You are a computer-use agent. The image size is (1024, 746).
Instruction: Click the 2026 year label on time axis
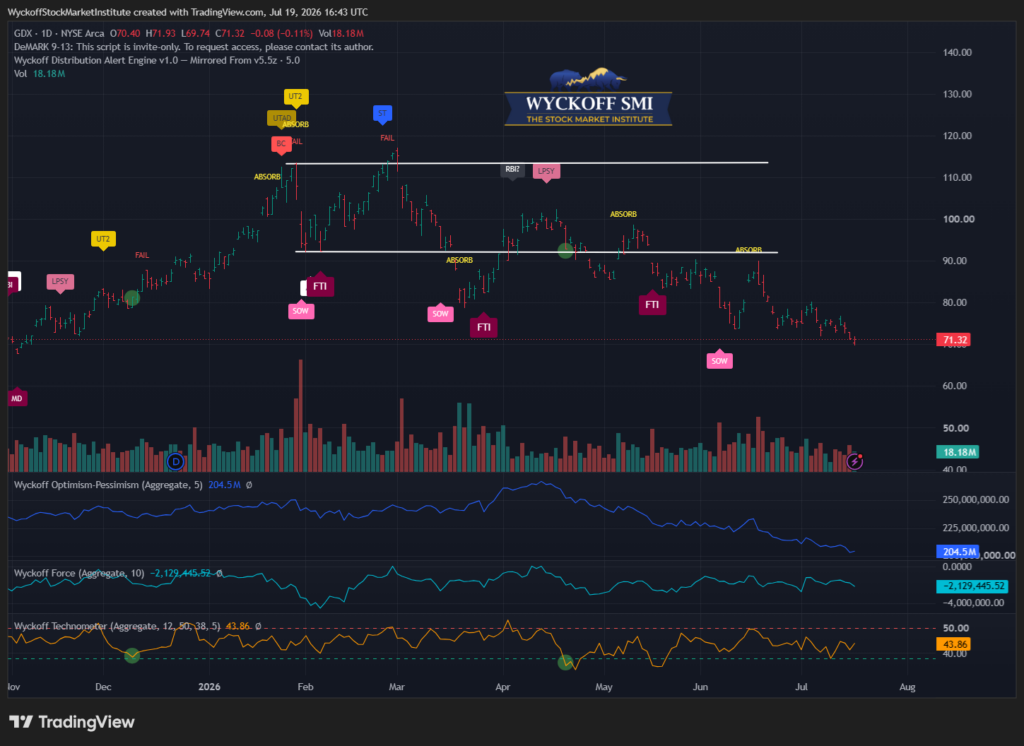(x=209, y=687)
